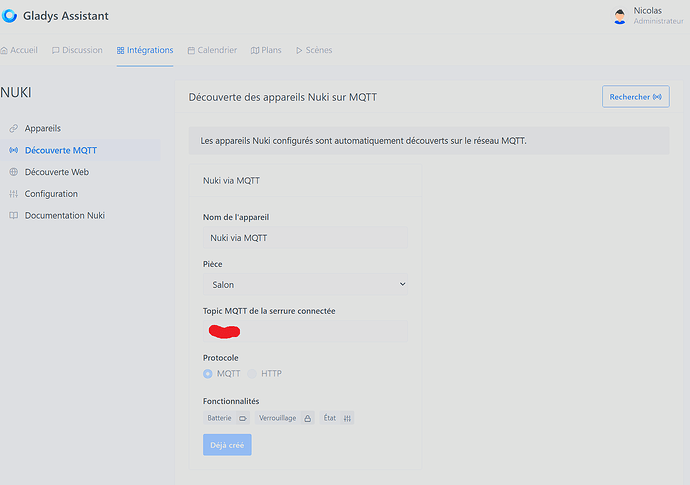Click the Découverte des appareils Nuki heading
The width and height of the screenshot is (690, 485).
pos(283,97)
